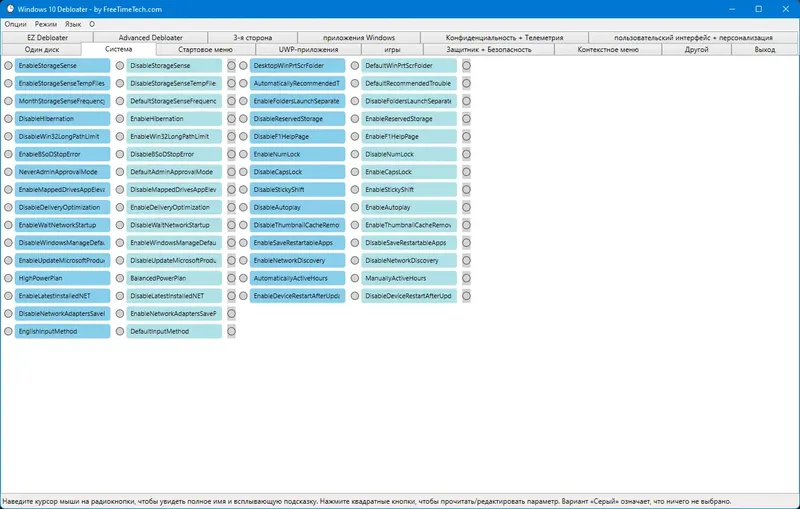The height and width of the screenshot is (509, 800).
Task: Click the grey square button after DisableNumLock
Action: pyautogui.click(x=466, y=154)
